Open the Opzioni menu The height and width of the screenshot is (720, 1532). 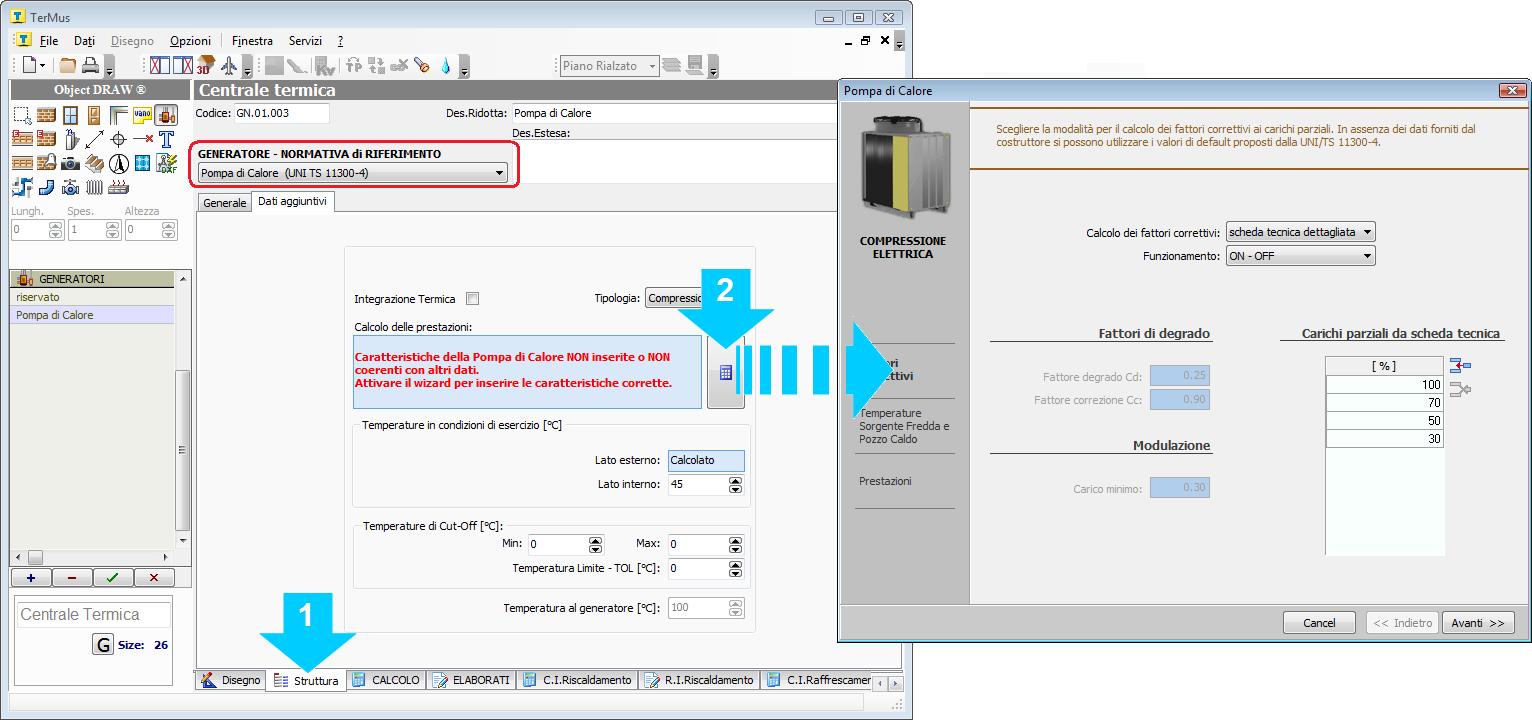190,41
